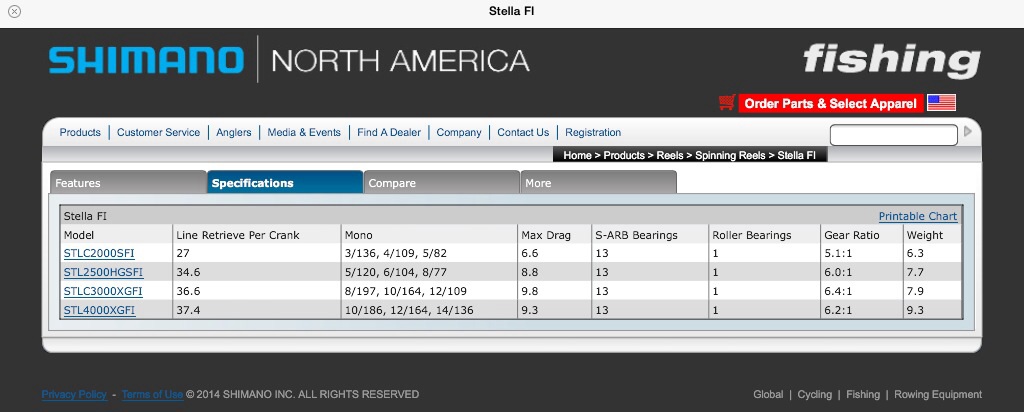
Task: Go to Rowing Equipment footer link
Action: (938, 394)
